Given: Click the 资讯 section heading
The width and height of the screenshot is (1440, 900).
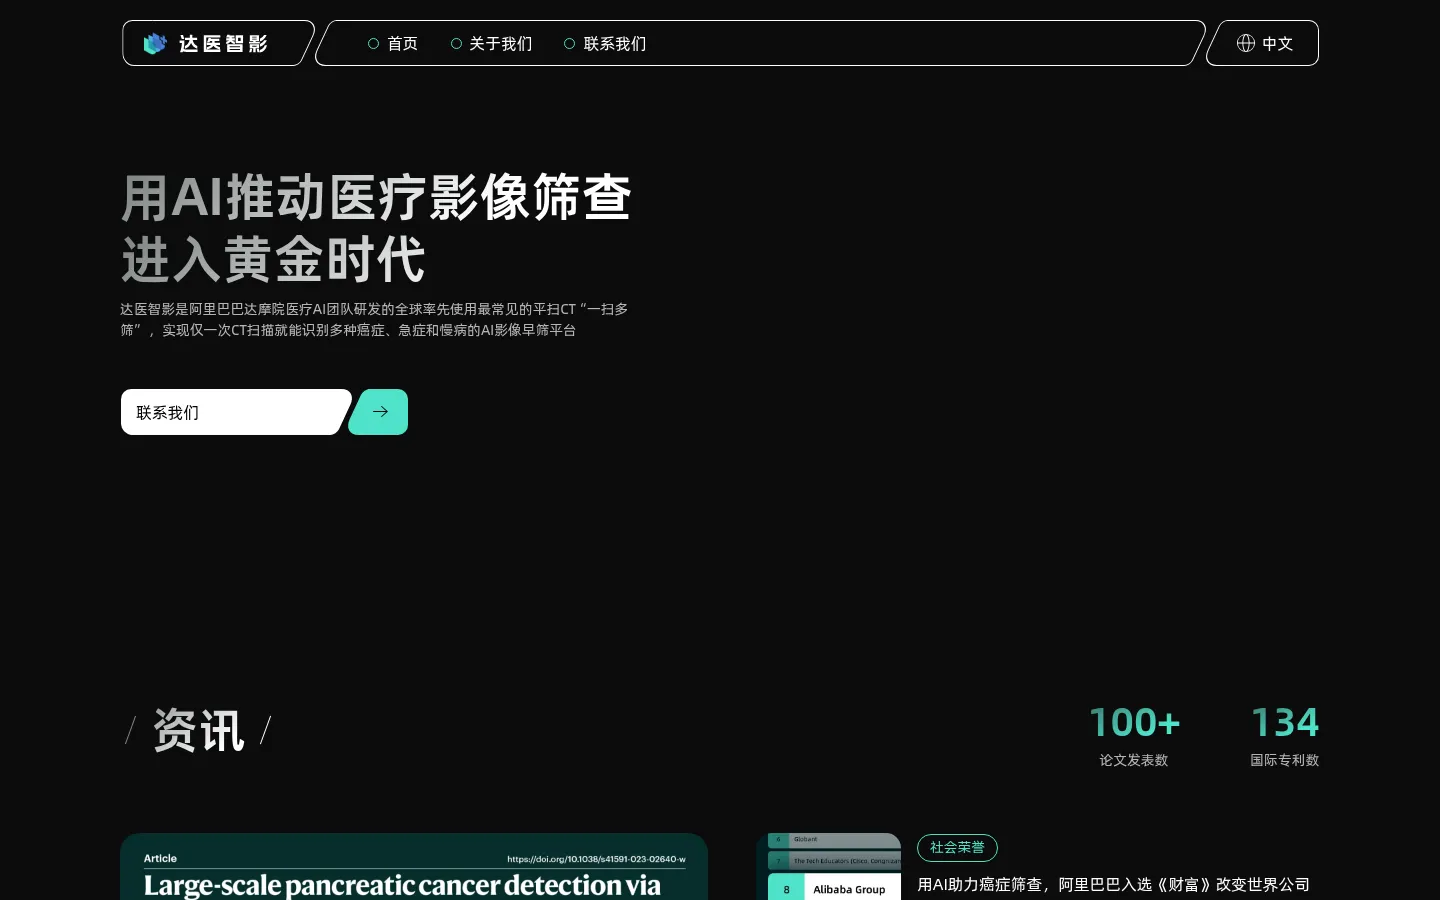Looking at the screenshot, I should pos(198,730).
